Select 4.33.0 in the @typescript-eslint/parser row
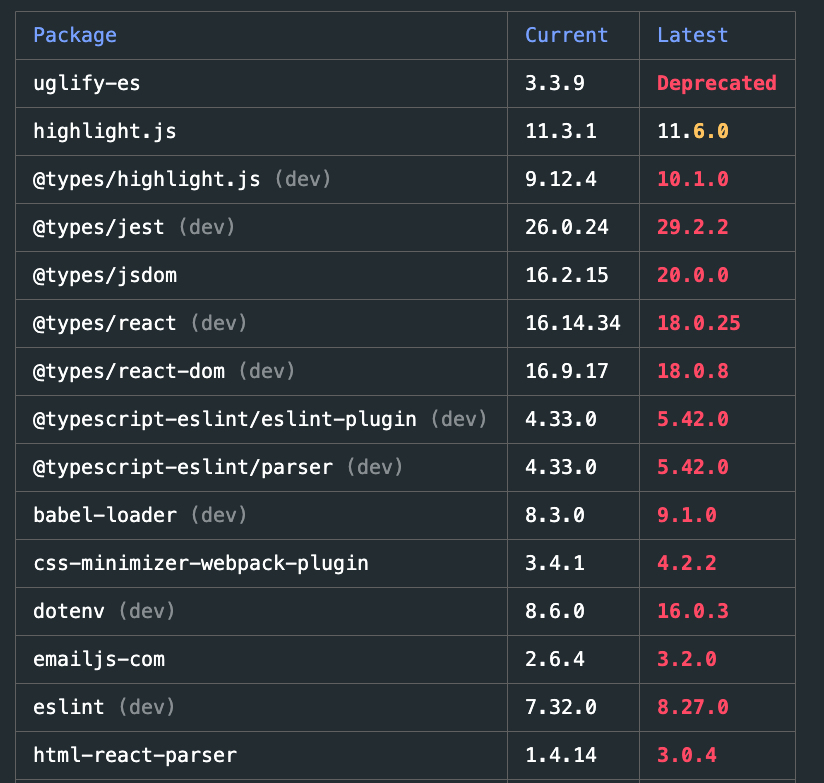Image resolution: width=824 pixels, height=783 pixels. coord(561,467)
